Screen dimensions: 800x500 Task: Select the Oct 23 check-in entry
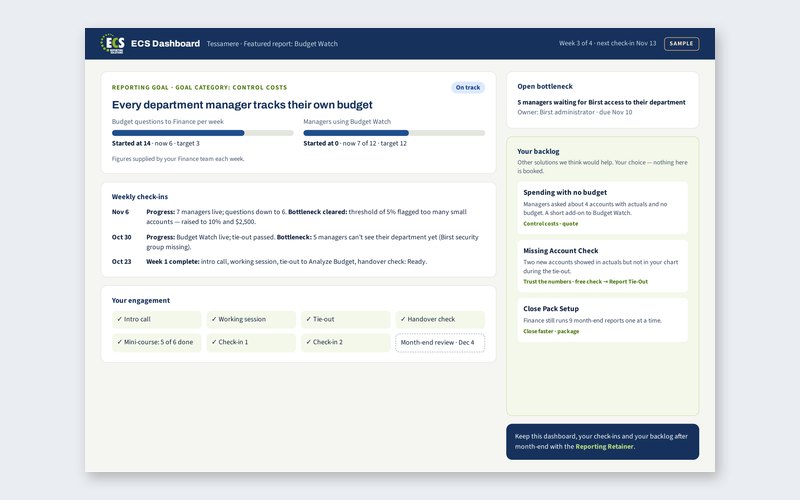298,261
